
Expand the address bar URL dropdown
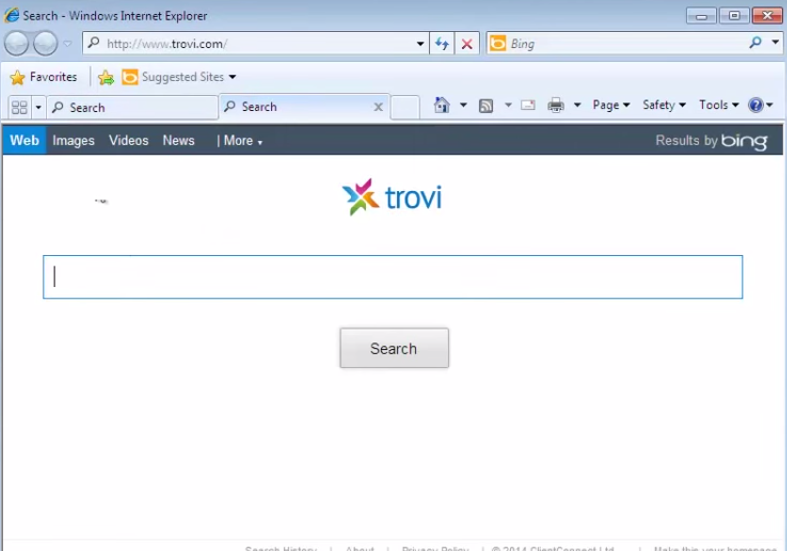click(x=421, y=44)
